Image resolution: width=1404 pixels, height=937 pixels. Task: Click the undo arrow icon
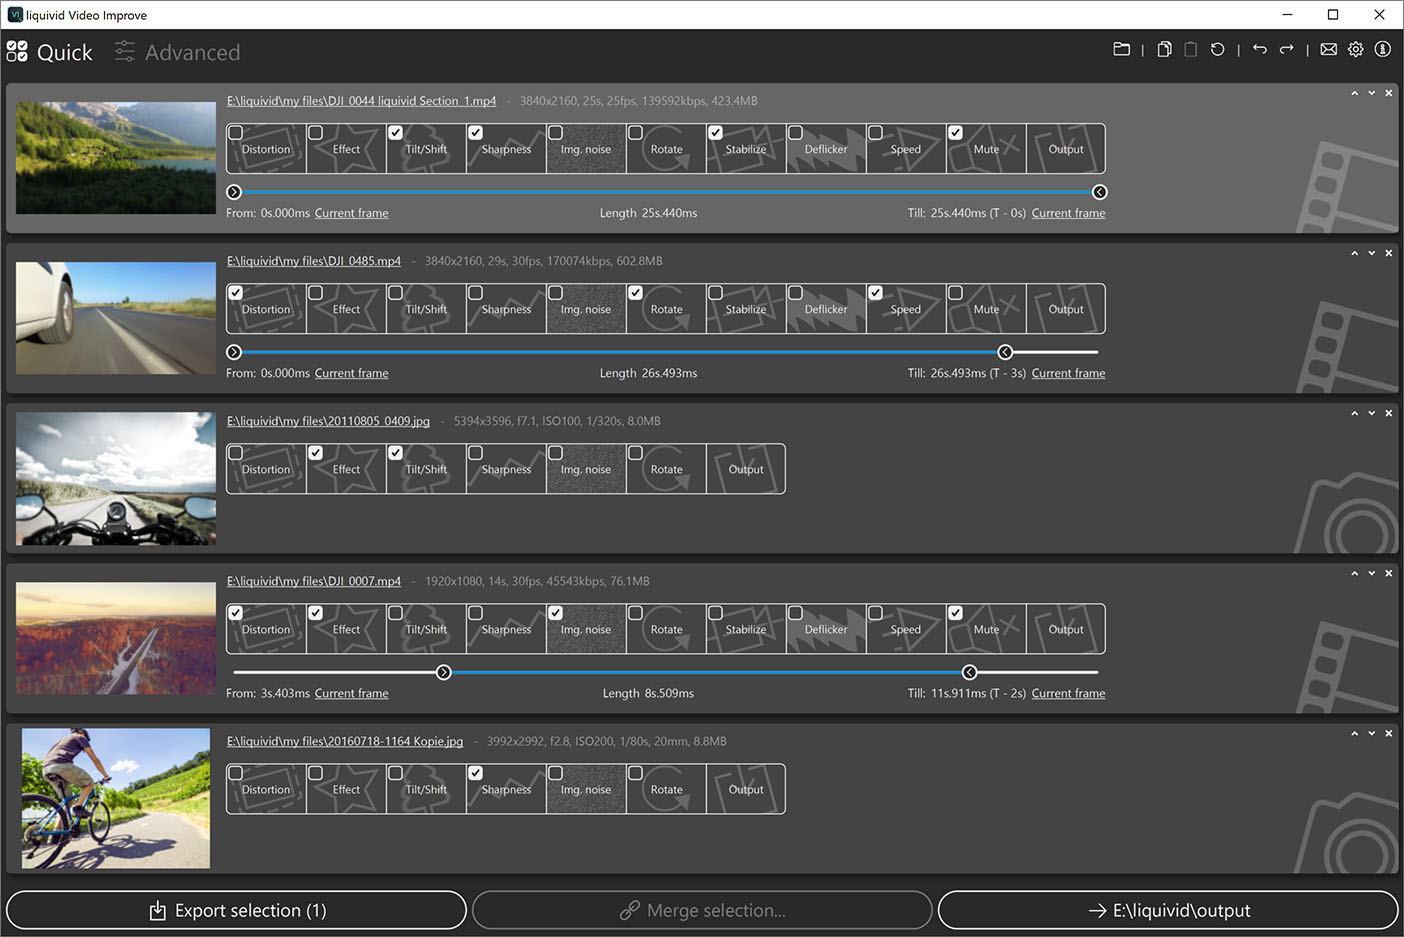[x=1259, y=49]
